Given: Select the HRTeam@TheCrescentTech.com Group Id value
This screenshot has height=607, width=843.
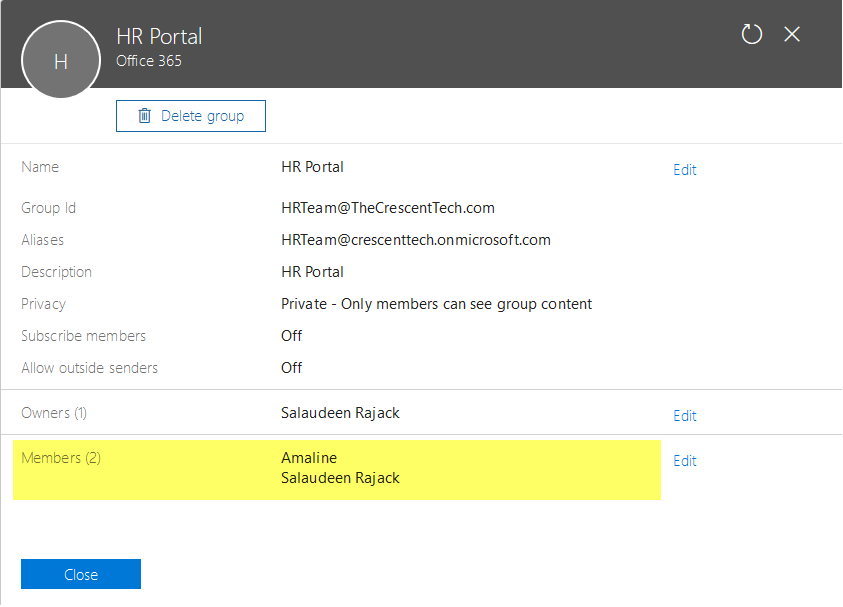Looking at the screenshot, I should point(388,208).
